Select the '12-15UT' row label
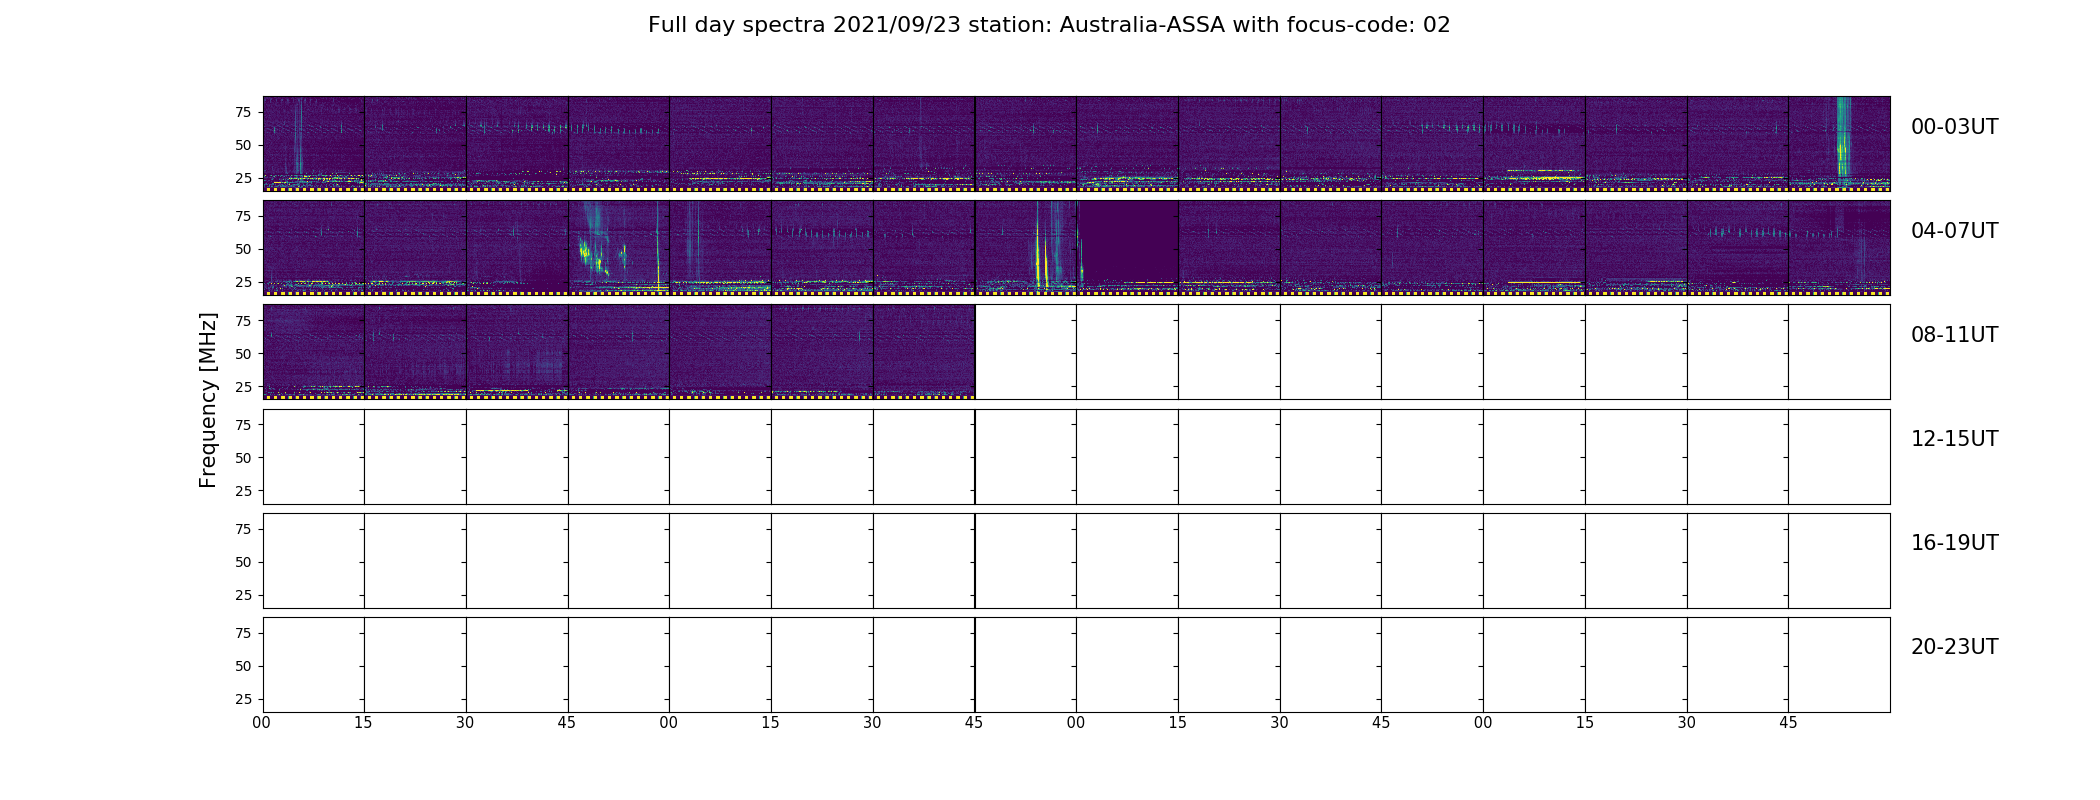This screenshot has height=800, width=2100. (x=1954, y=439)
